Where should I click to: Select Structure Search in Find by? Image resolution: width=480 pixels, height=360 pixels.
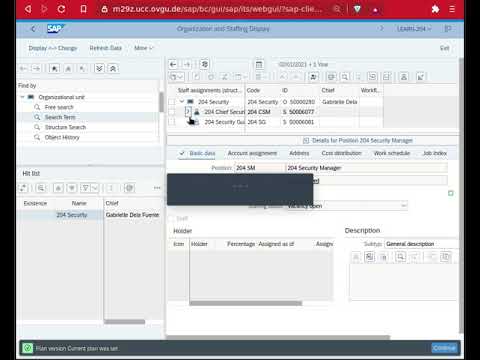(x=65, y=127)
